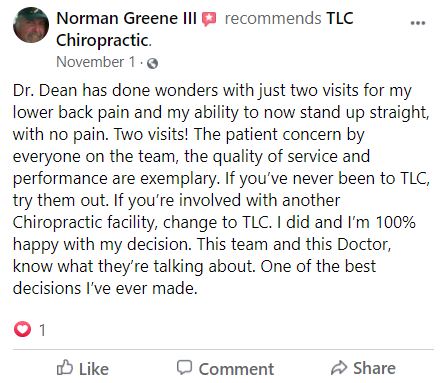Image resolution: width=446 pixels, height=383 pixels.
Task: Click the word recommends in the header
Action: coord(273,18)
